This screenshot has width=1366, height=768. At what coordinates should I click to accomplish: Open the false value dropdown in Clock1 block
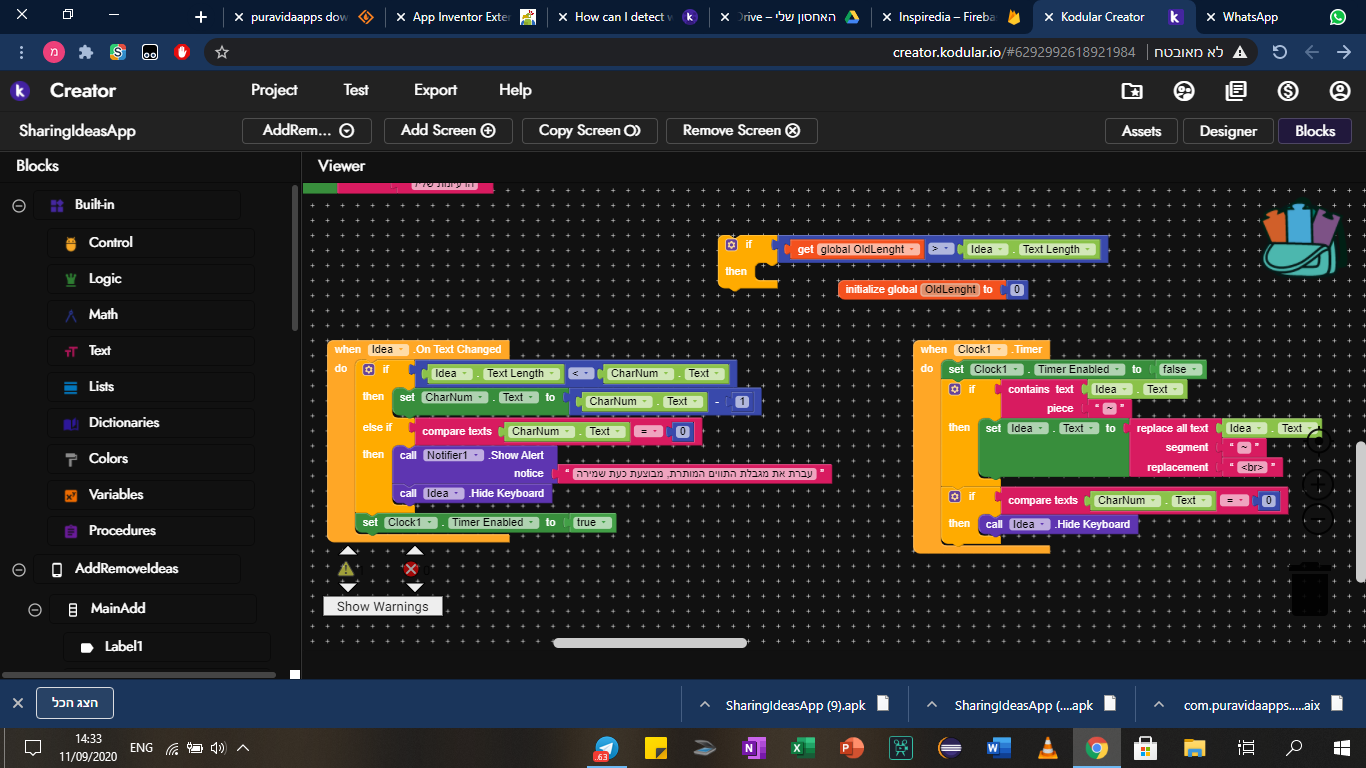pos(1194,370)
